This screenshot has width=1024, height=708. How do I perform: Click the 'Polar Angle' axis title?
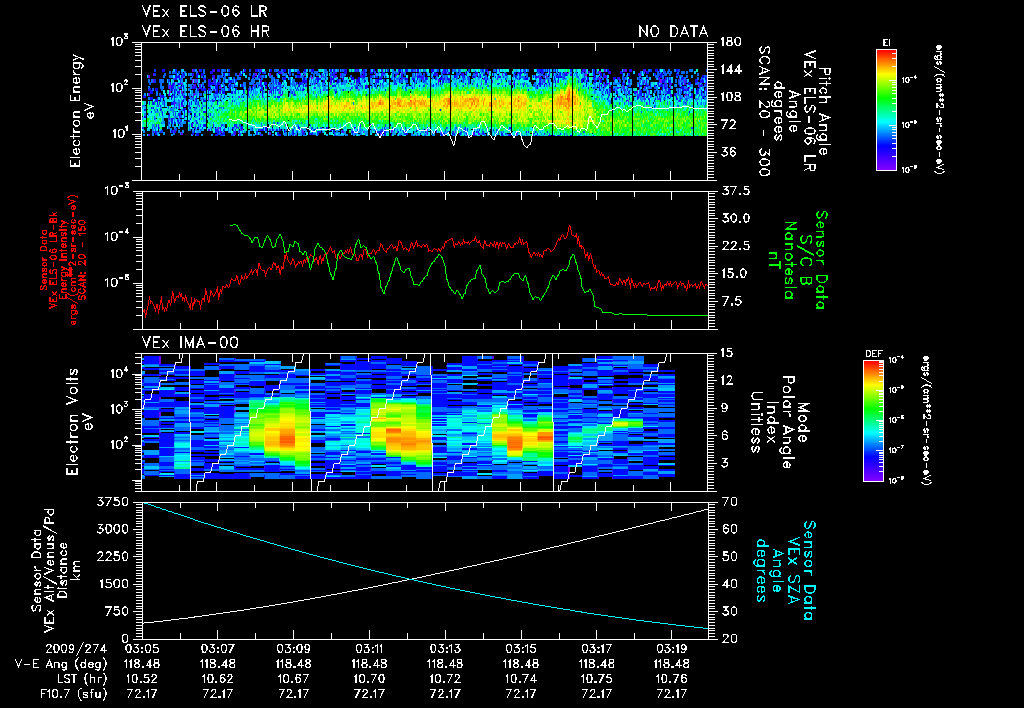787,422
